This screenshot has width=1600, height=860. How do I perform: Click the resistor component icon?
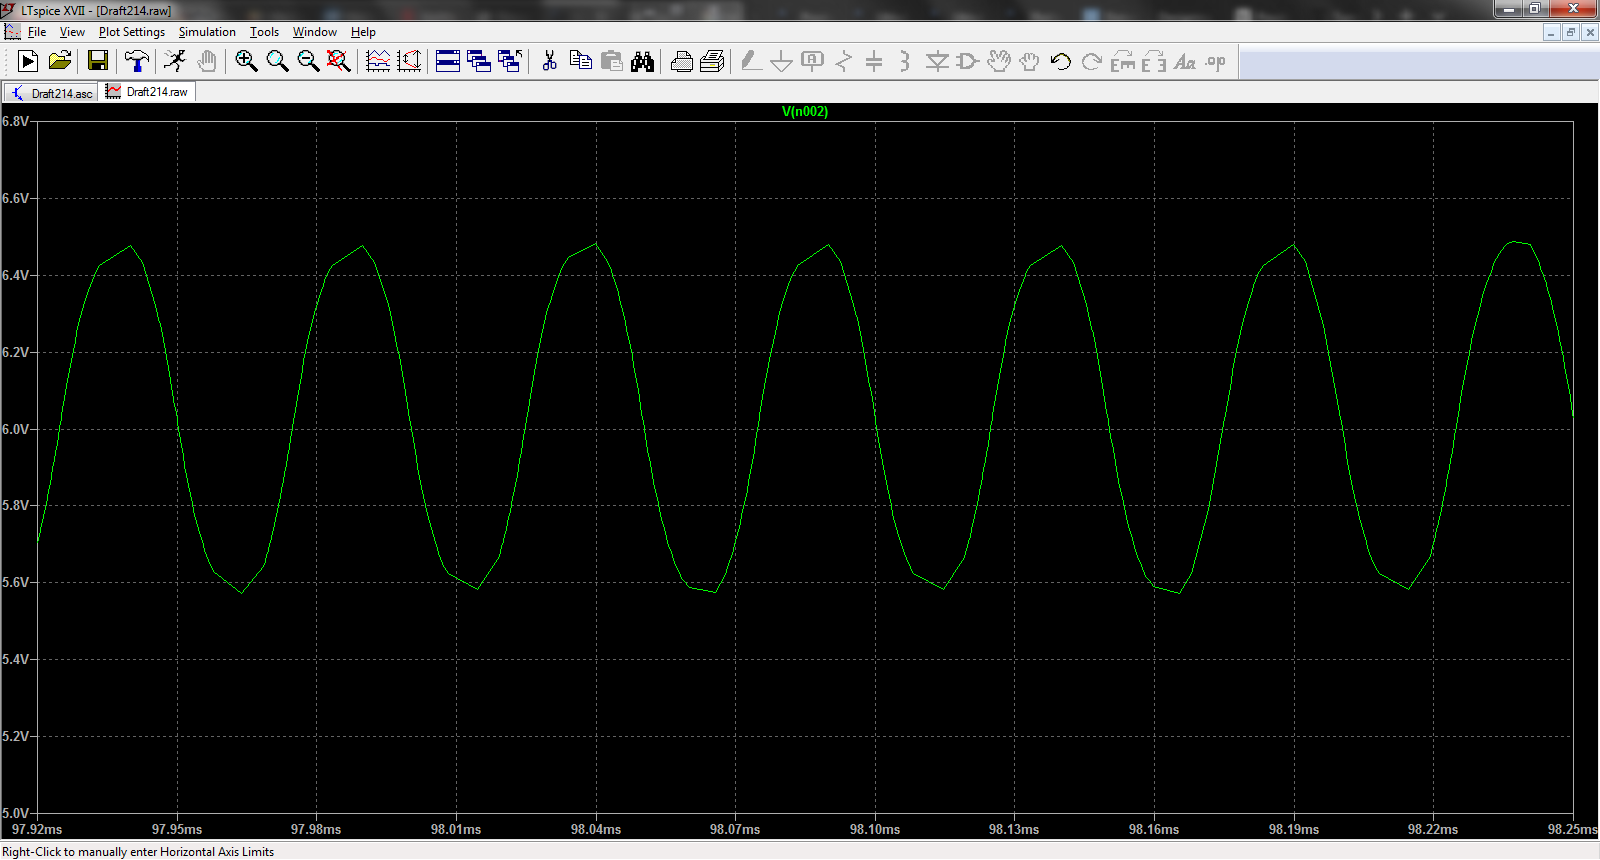(x=844, y=62)
